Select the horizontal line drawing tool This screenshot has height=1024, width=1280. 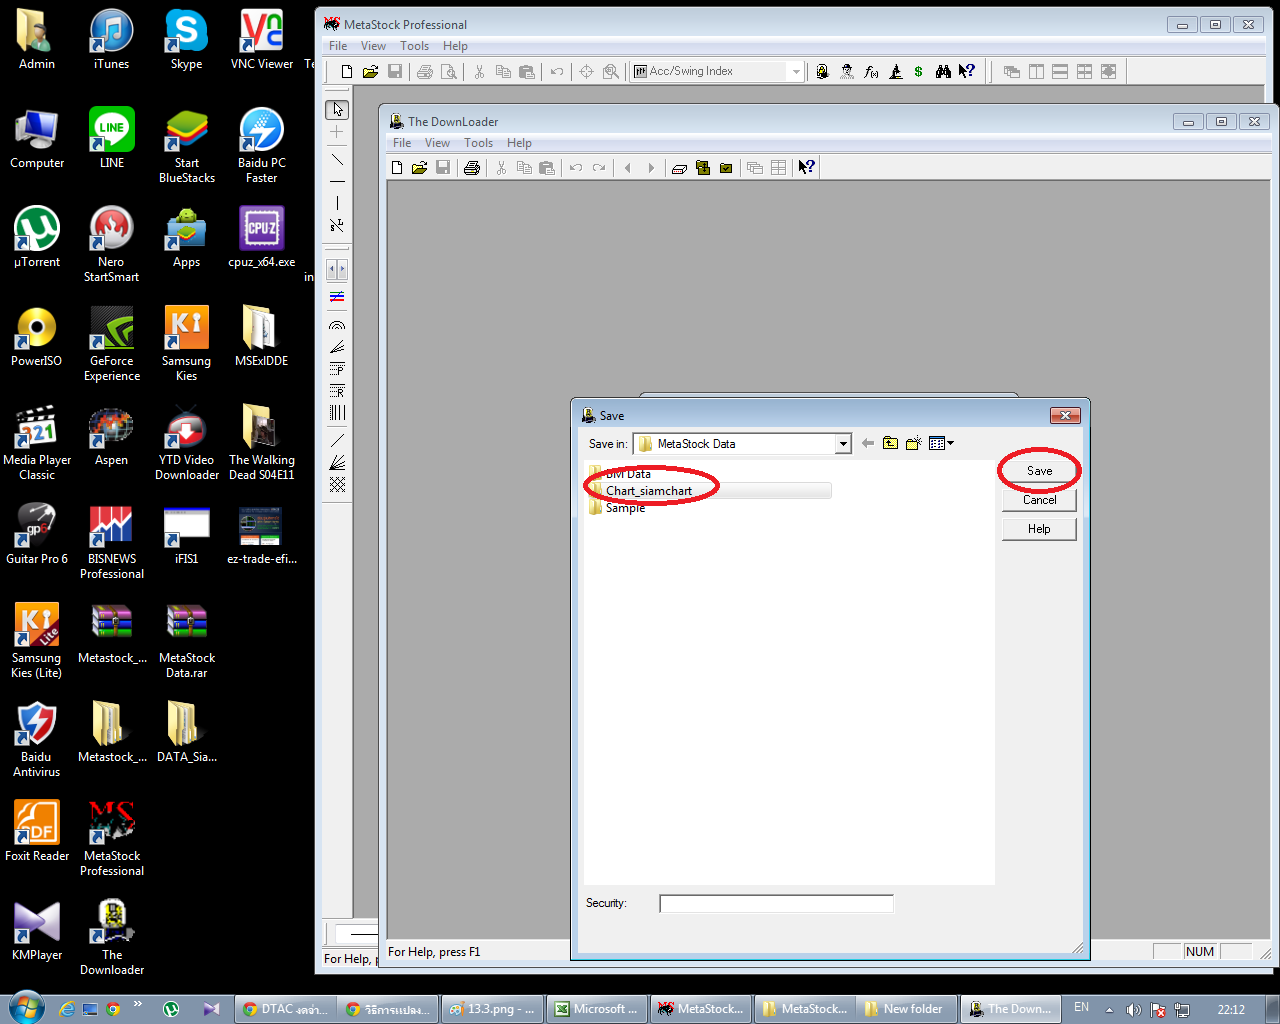click(337, 182)
